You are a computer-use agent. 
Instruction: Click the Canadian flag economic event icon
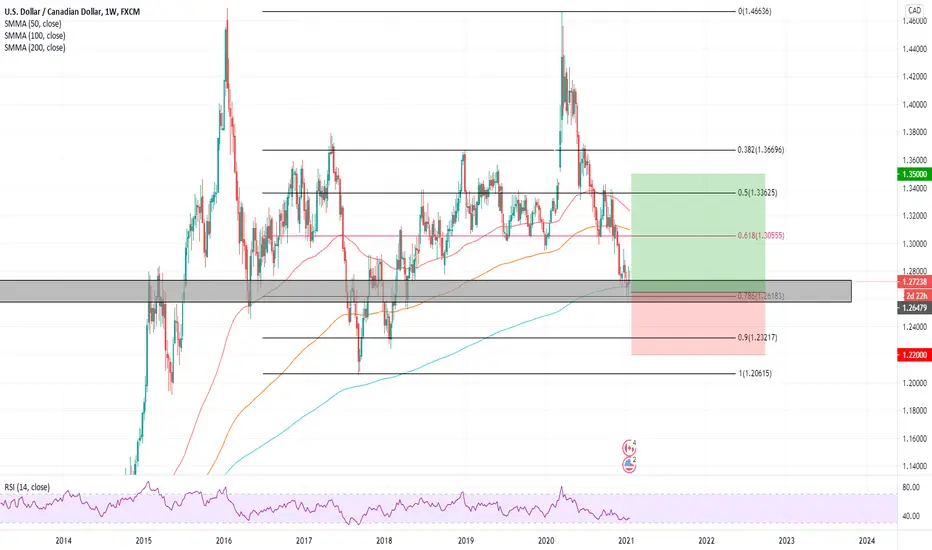(628, 447)
